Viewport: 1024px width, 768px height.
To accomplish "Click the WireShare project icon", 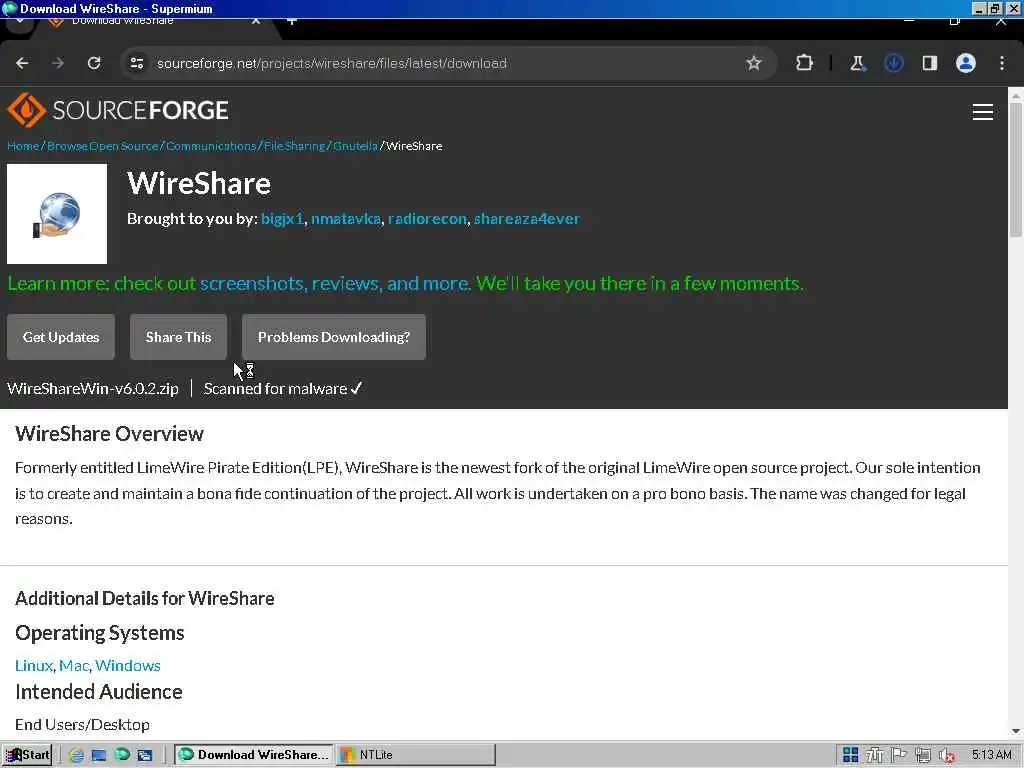I will click(x=57, y=214).
